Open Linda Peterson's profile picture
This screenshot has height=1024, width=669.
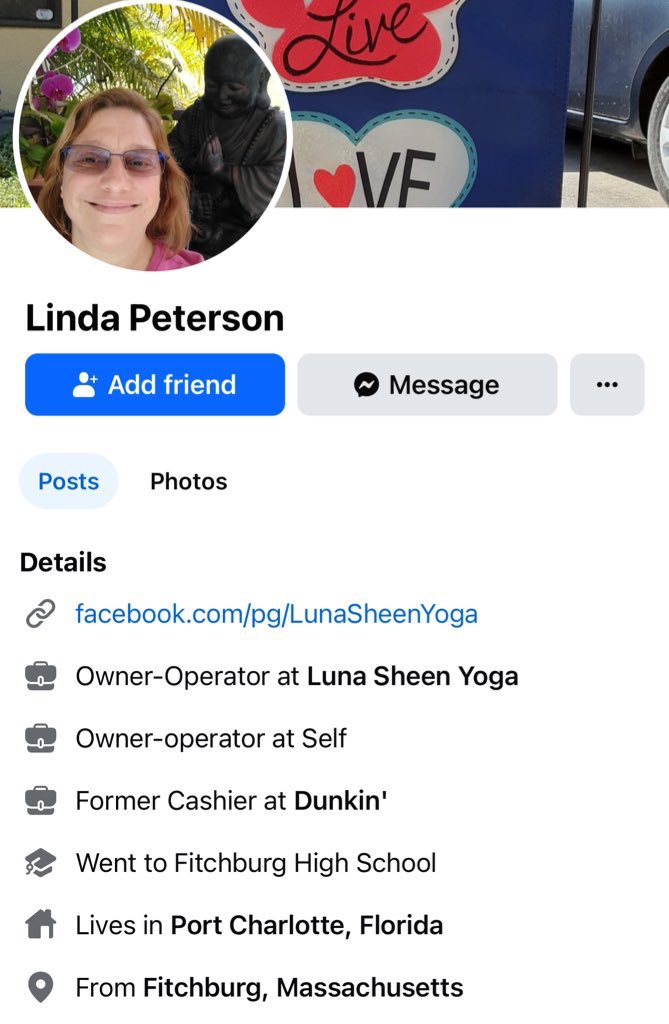coord(152,136)
